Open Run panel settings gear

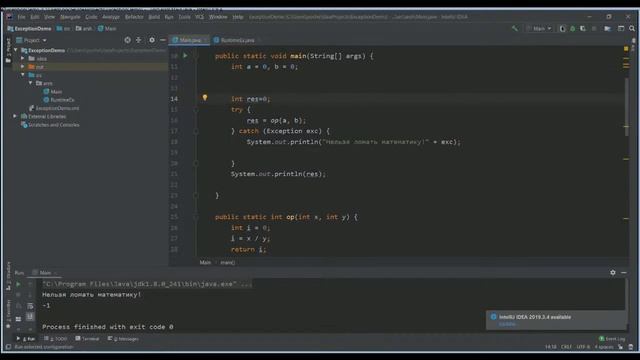click(613, 273)
